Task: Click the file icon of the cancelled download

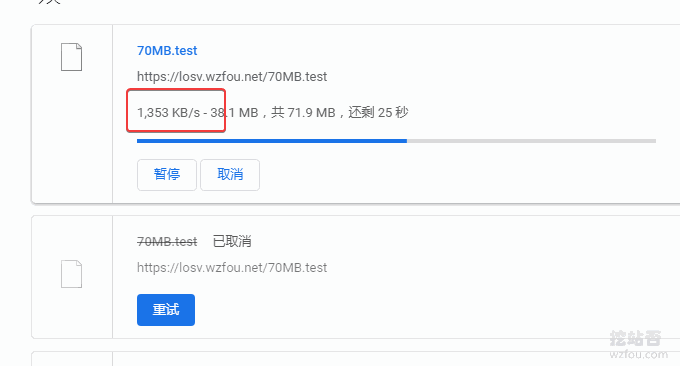Action: (x=72, y=274)
